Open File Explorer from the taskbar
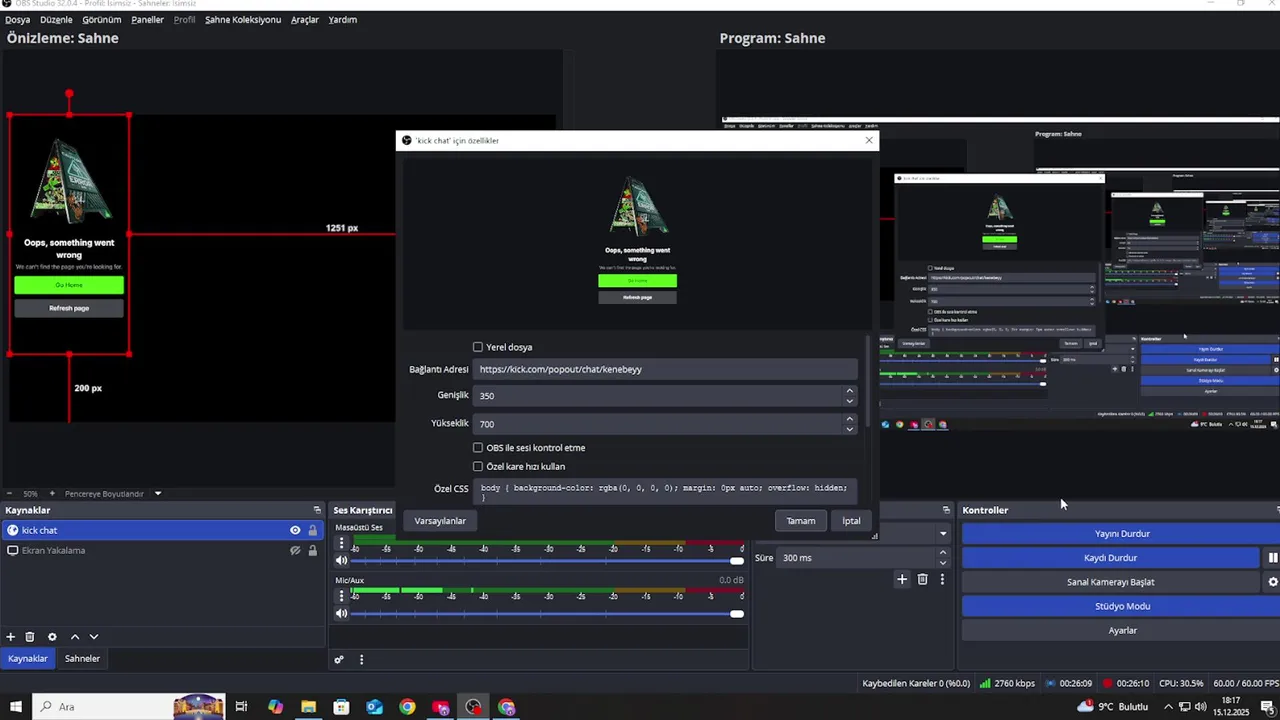 point(309,707)
